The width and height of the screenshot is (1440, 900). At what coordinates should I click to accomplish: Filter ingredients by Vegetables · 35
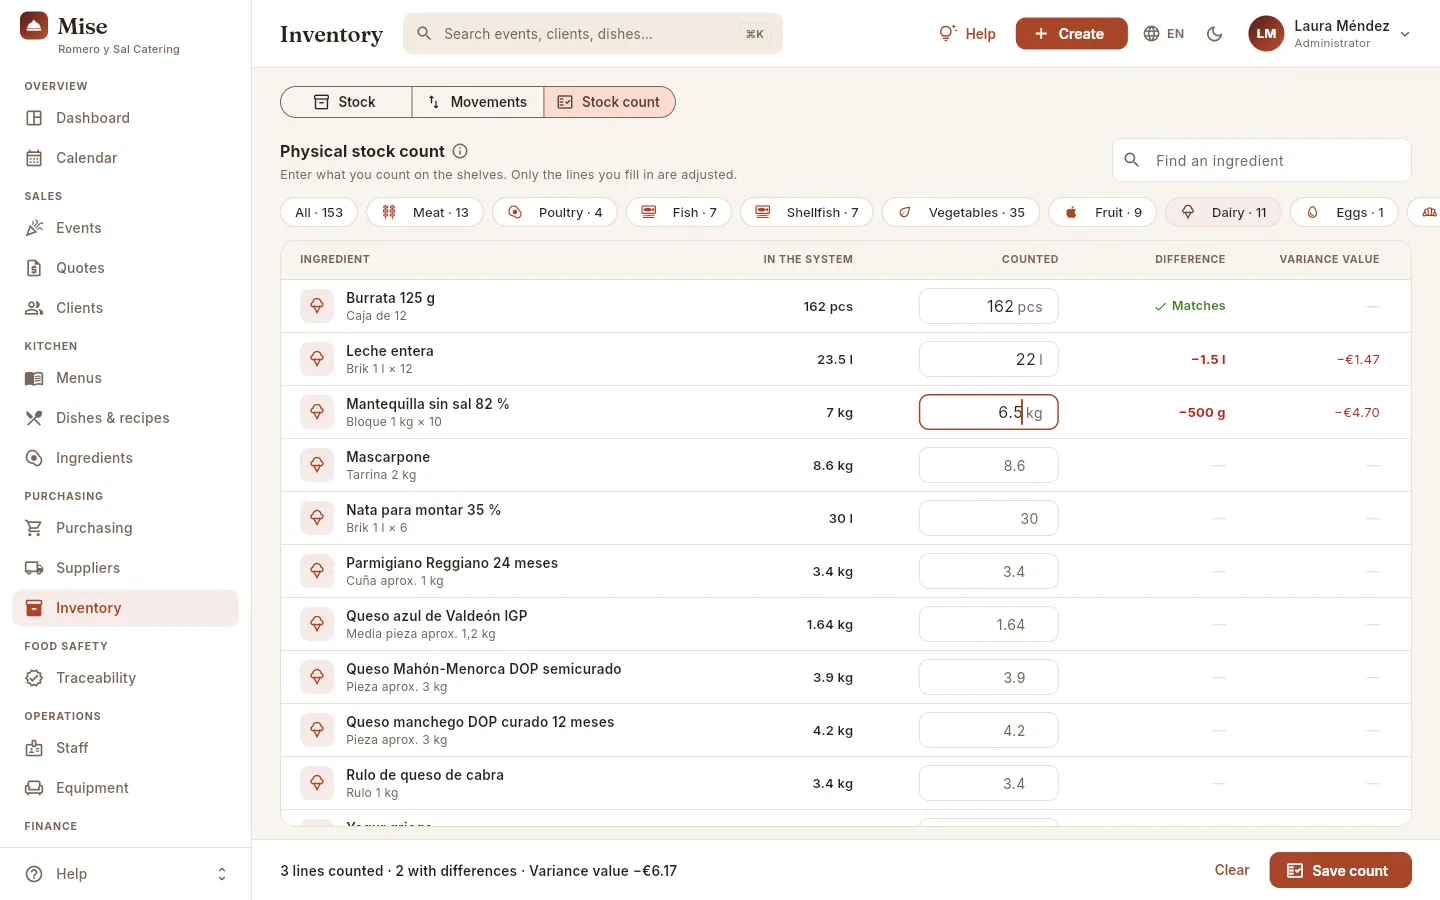tap(961, 212)
